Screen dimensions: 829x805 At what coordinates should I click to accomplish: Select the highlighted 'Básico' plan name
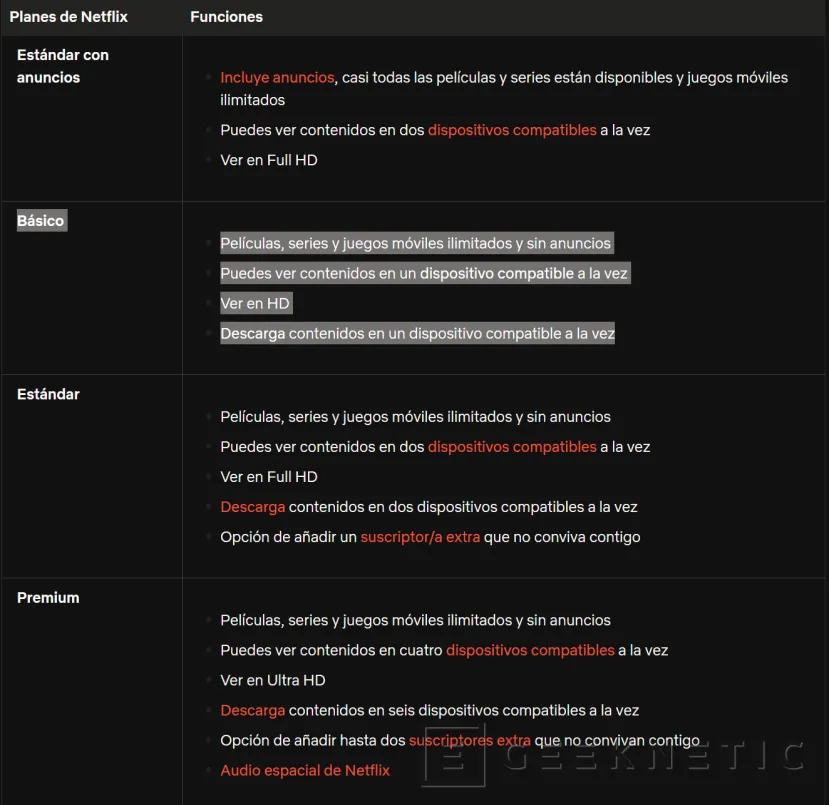coord(42,220)
